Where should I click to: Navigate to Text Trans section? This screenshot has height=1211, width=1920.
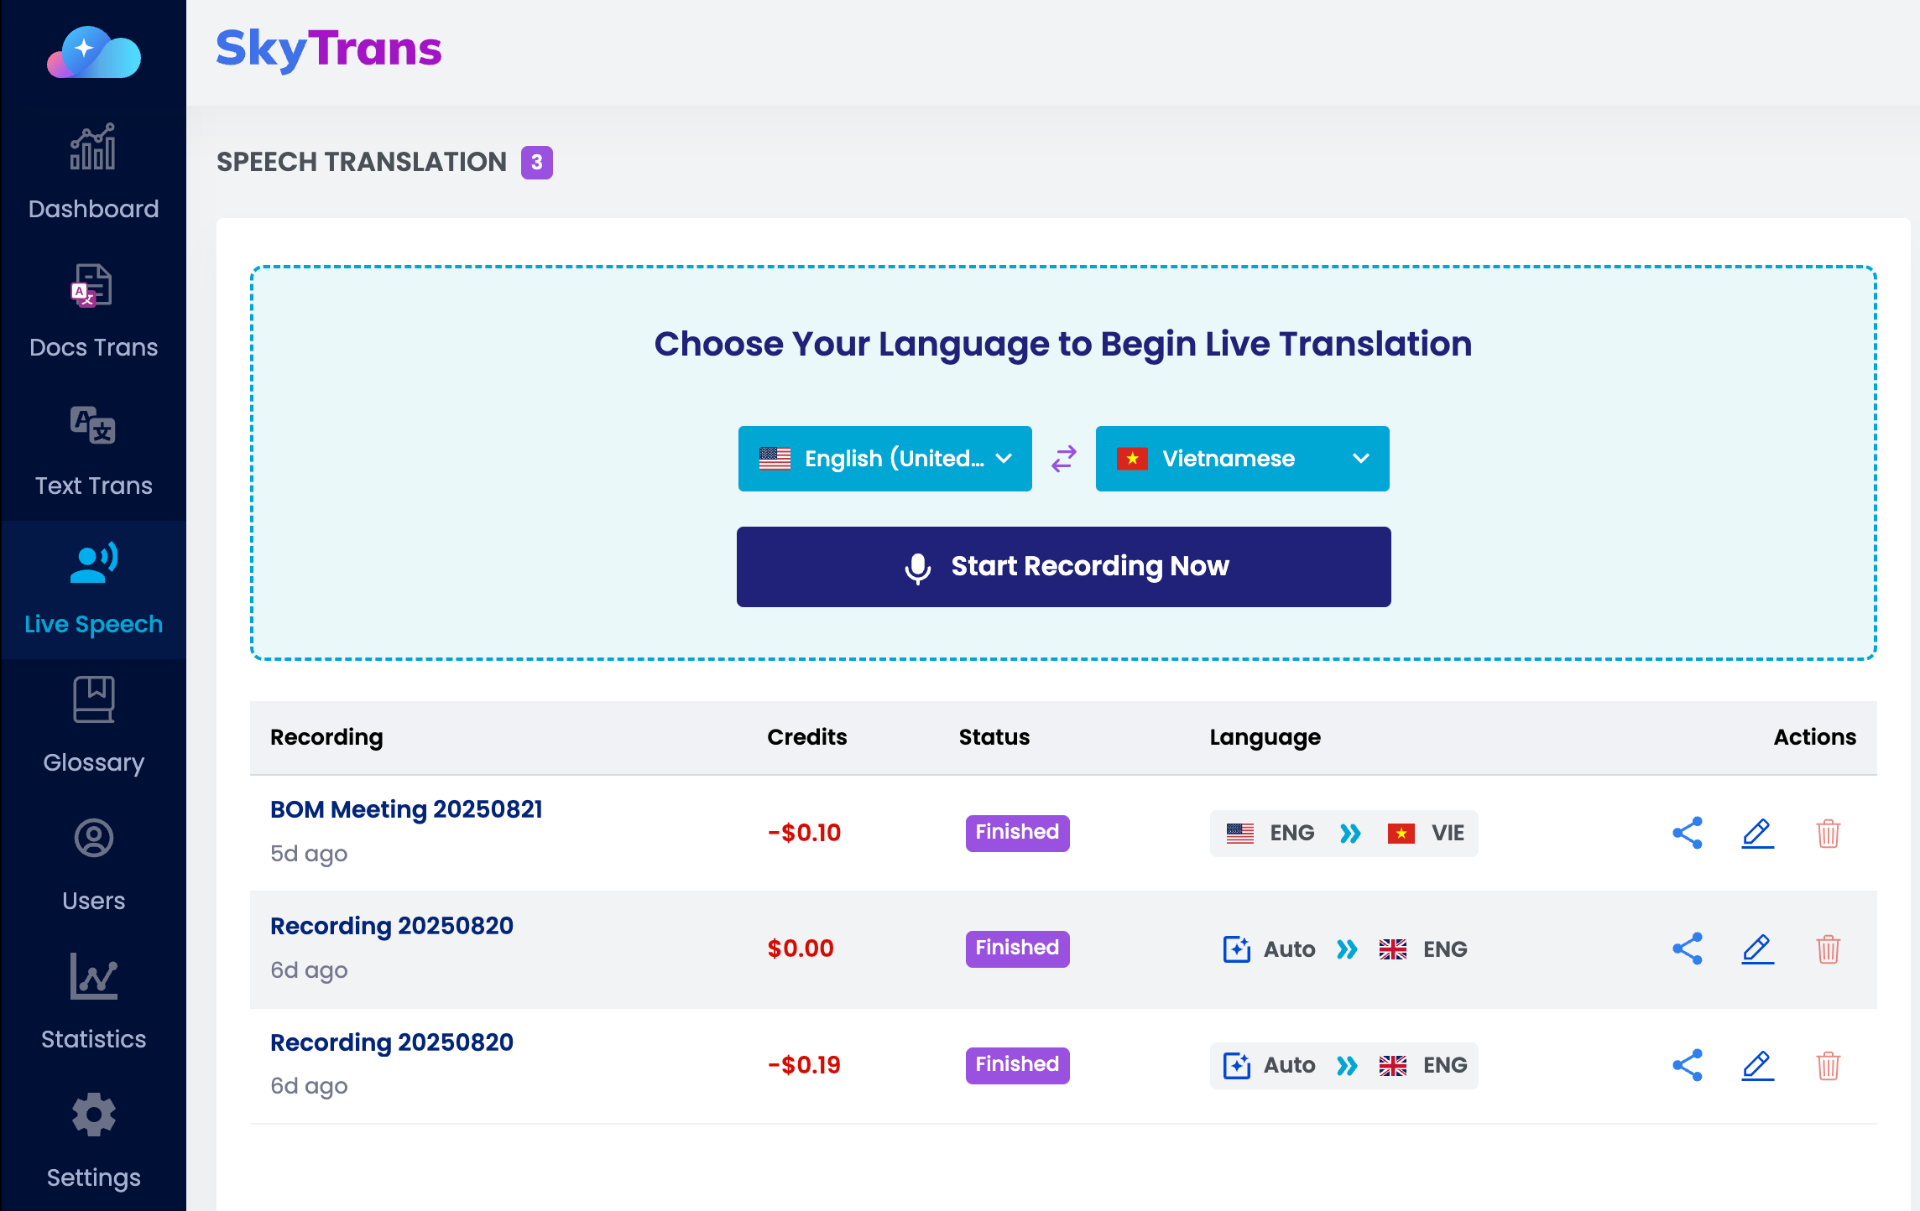[x=93, y=450]
